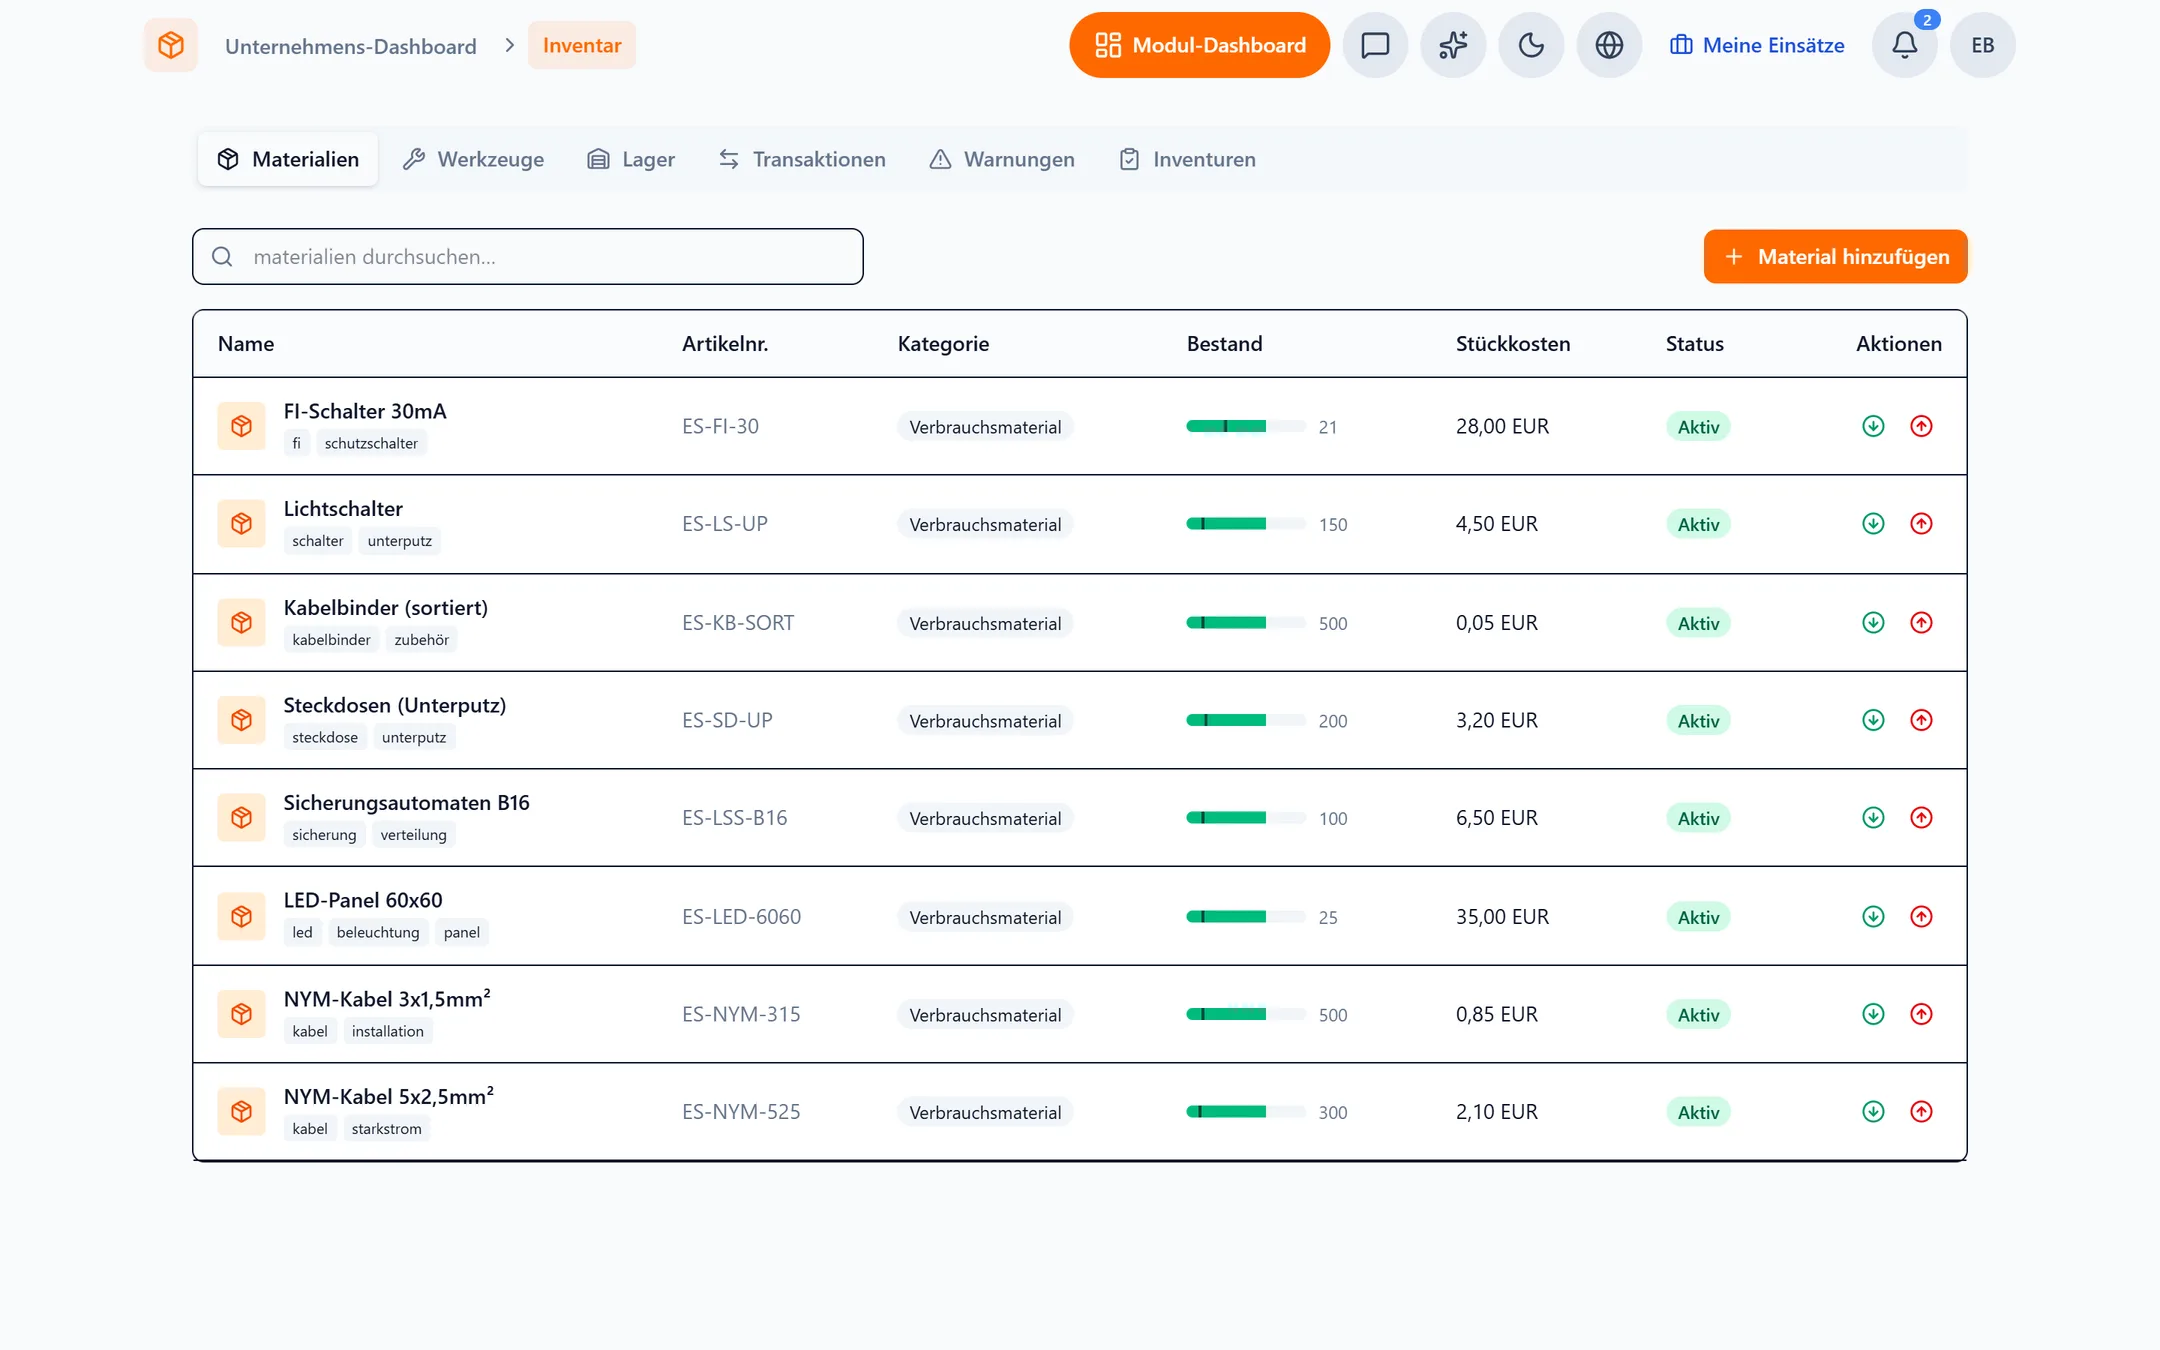The height and width of the screenshot is (1350, 2160).
Task: Stock in Steckdosen (Unterputz) green arrow
Action: (x=1873, y=720)
